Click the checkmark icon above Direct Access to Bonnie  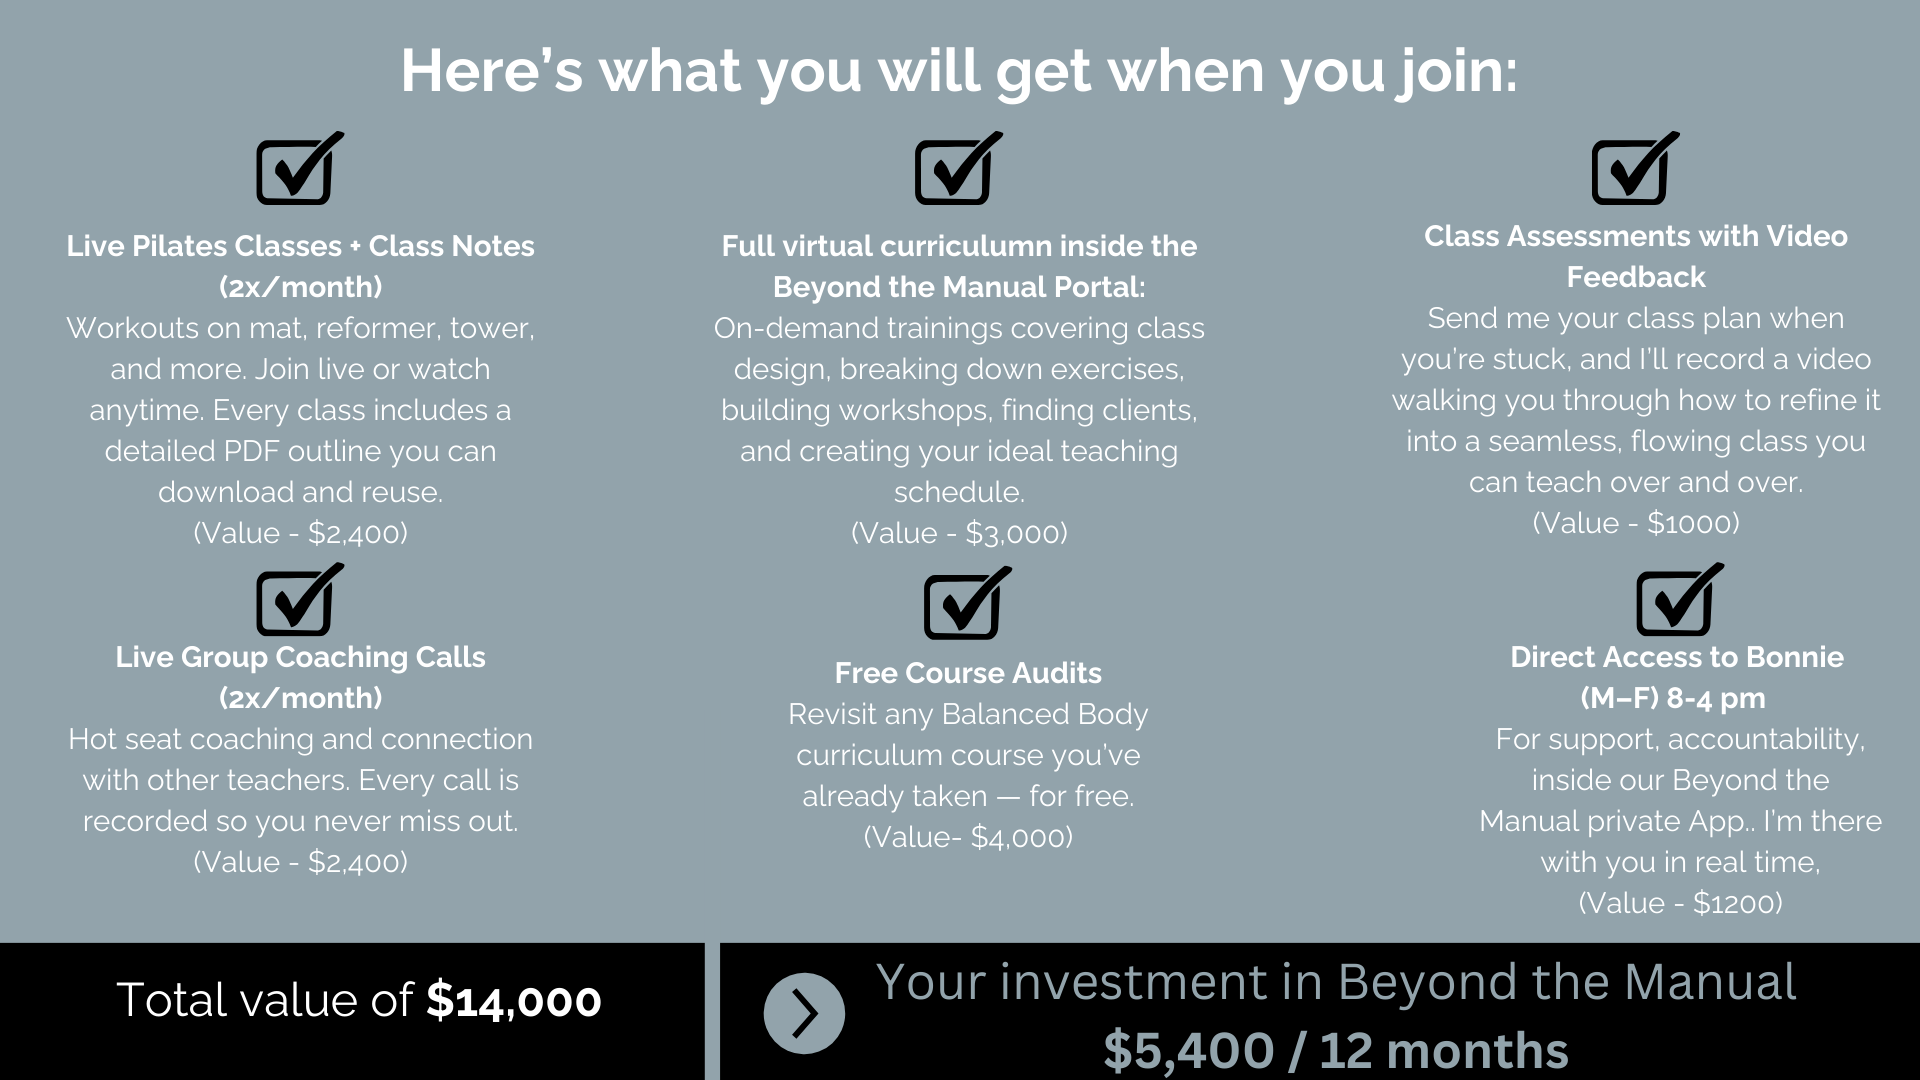(1678, 601)
